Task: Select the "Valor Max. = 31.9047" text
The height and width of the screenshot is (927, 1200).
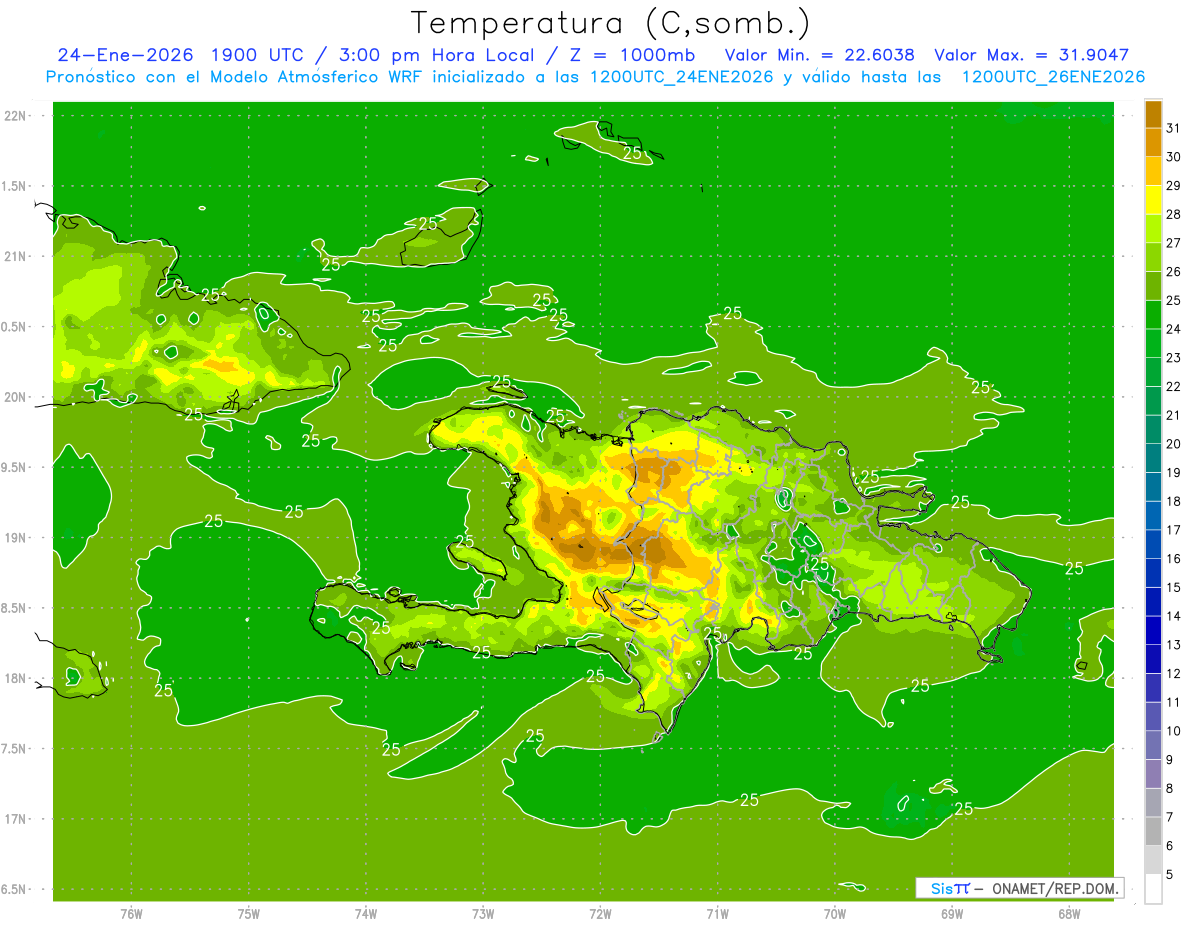Action: click(1031, 55)
